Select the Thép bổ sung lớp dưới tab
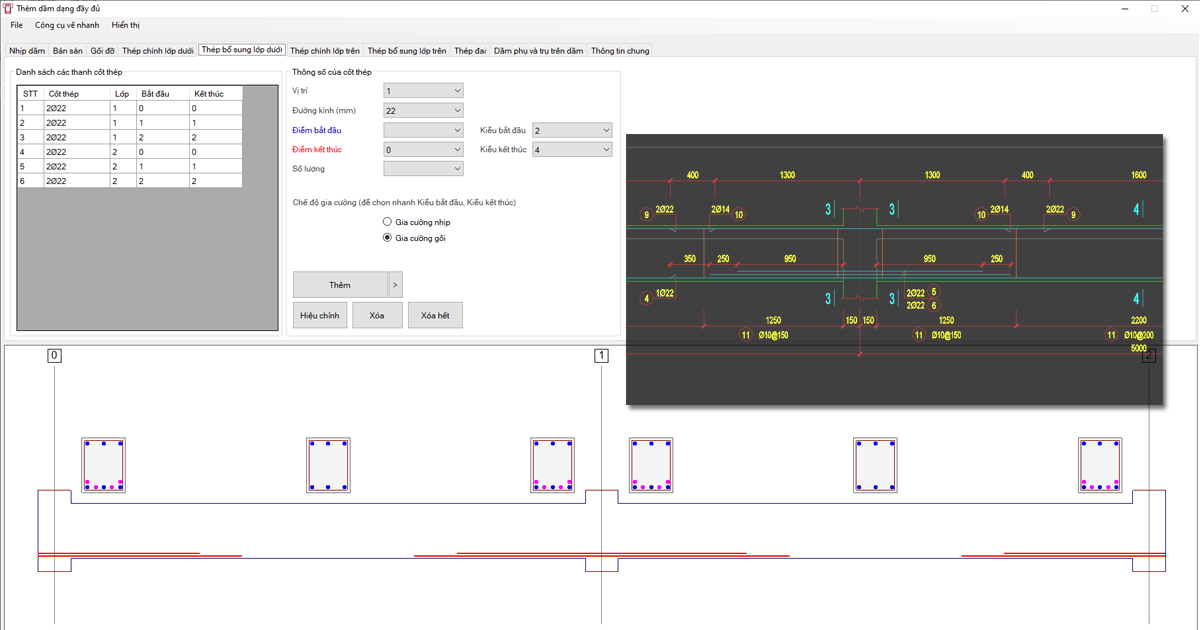1200x630 pixels. [x=242, y=49]
